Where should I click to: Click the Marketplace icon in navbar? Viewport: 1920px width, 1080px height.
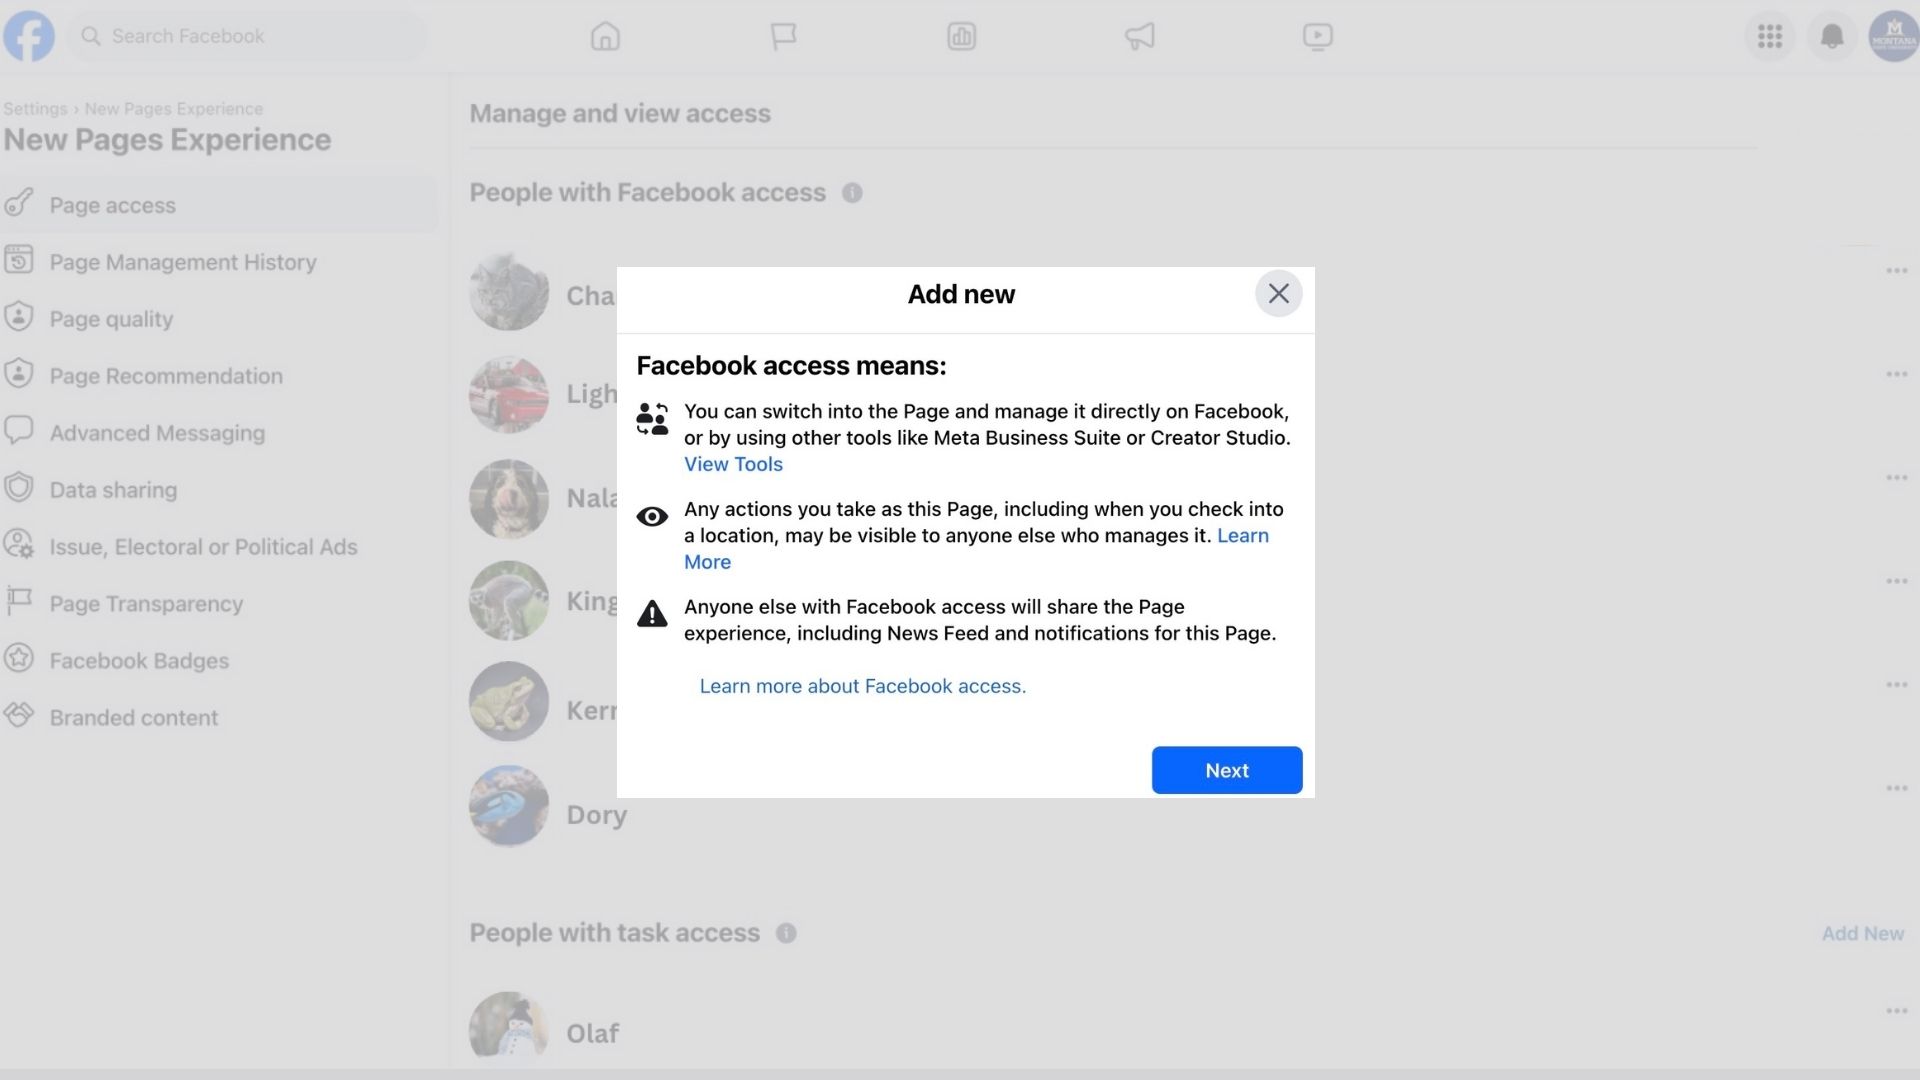coord(961,36)
